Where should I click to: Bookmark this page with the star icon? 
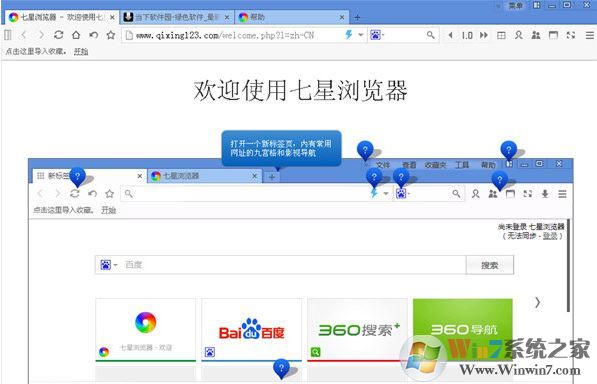pos(111,35)
